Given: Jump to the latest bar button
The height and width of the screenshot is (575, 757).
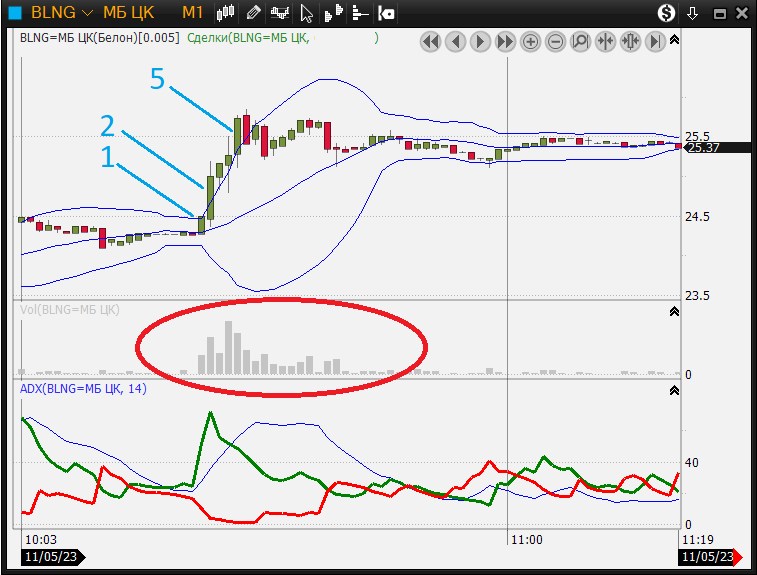Looking at the screenshot, I should (656, 42).
